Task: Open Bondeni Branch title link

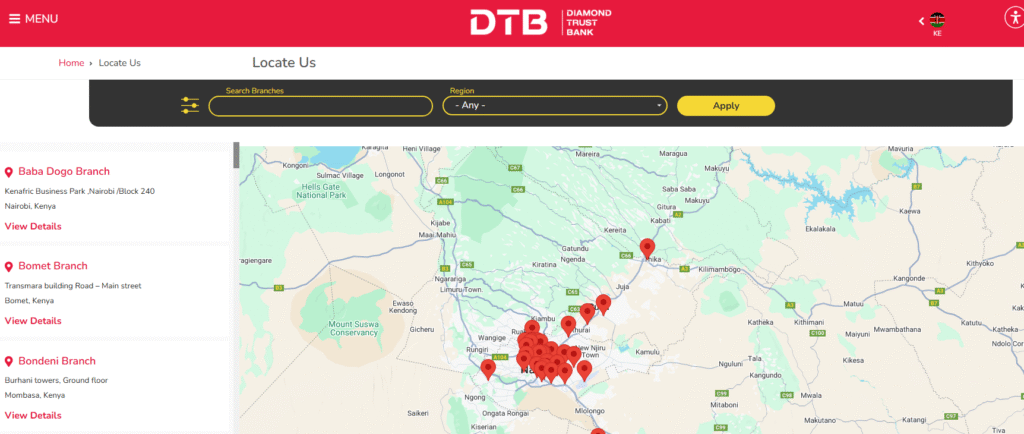Action: pyautogui.click(x=57, y=361)
